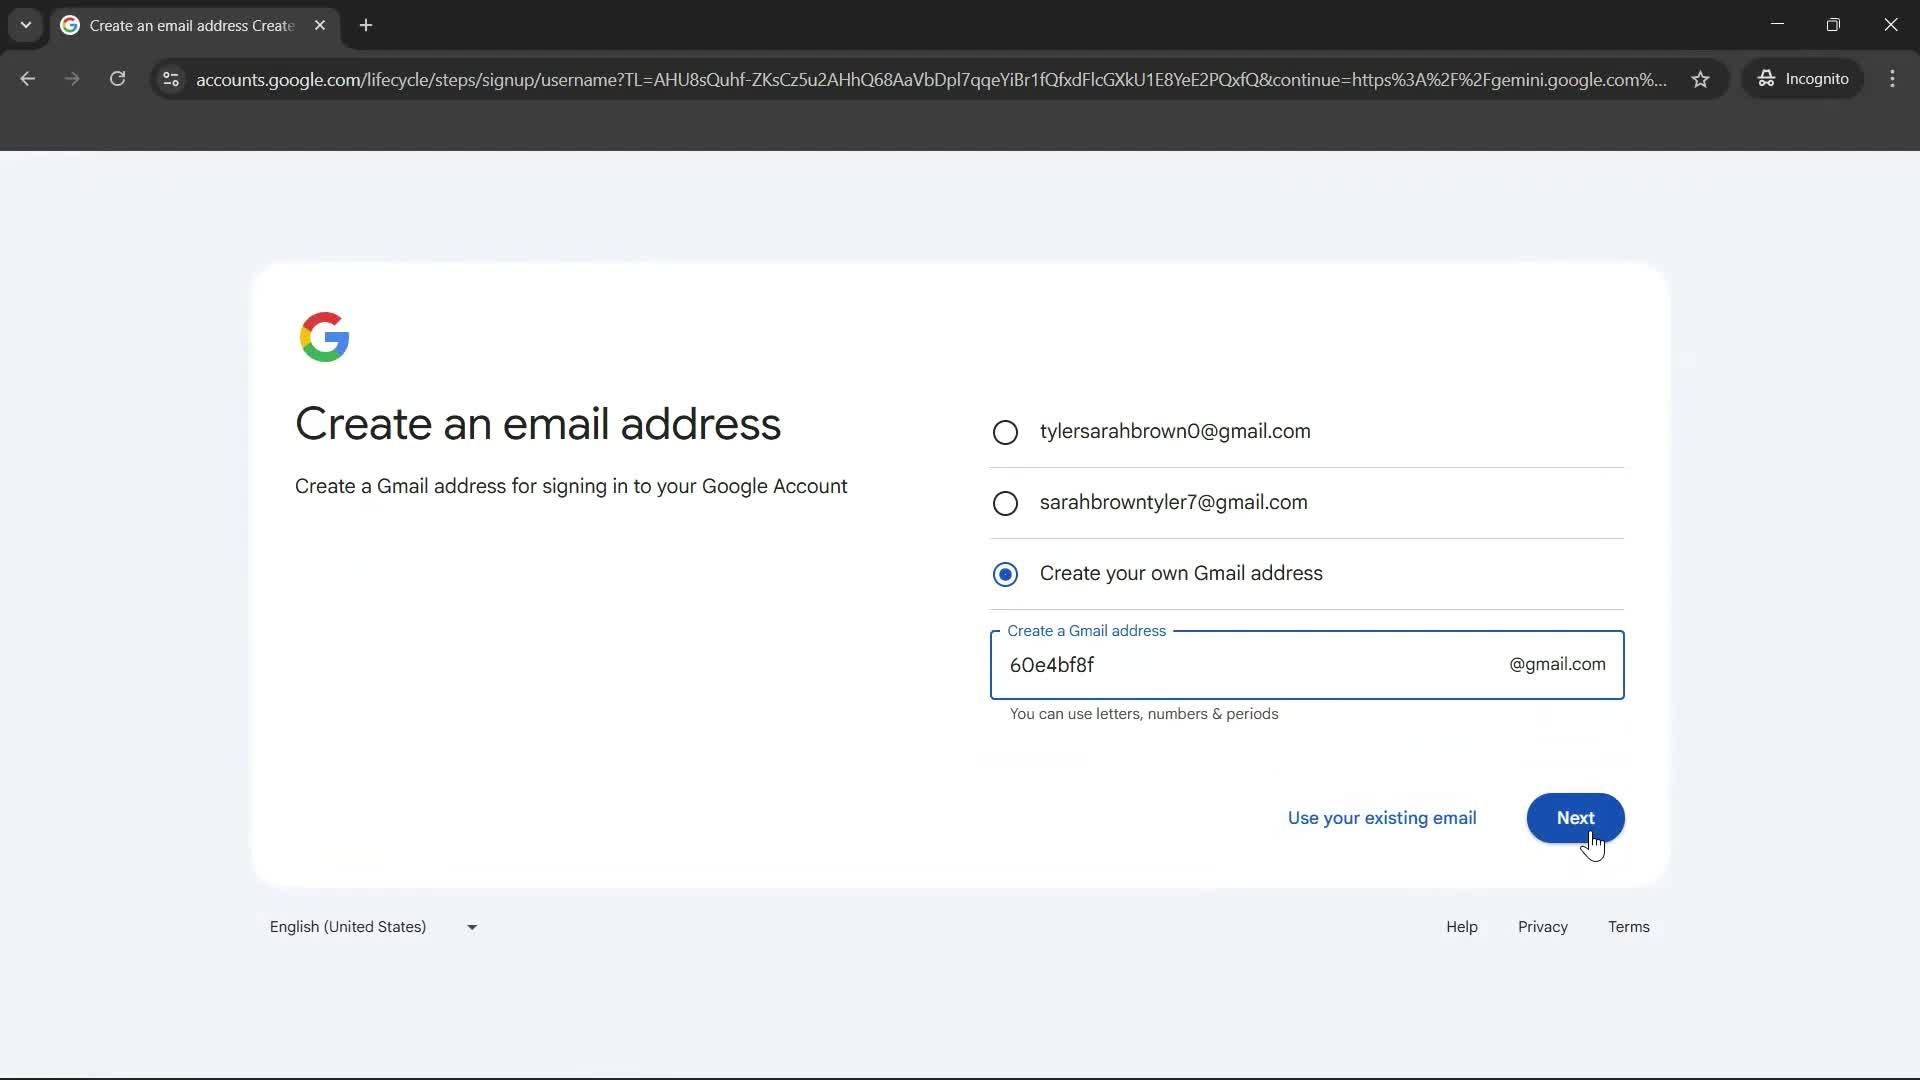Open the Chrome three-dot menu
The width and height of the screenshot is (1920, 1080).
(x=1892, y=79)
